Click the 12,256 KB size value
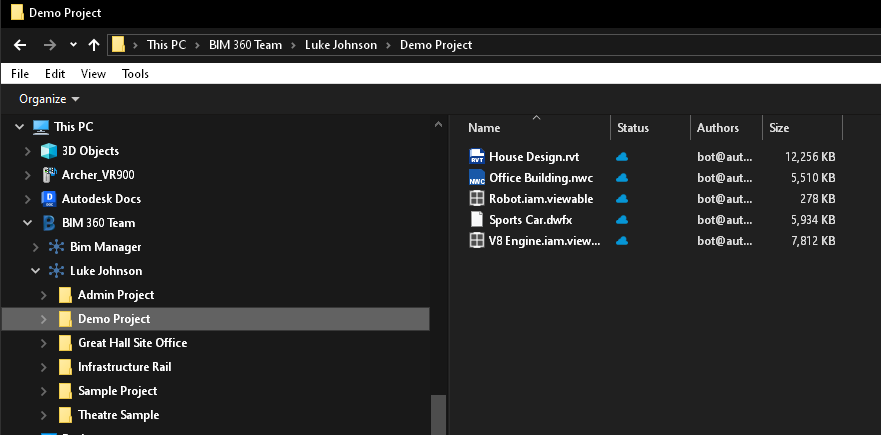The width and height of the screenshot is (881, 435). pyautogui.click(x=810, y=157)
